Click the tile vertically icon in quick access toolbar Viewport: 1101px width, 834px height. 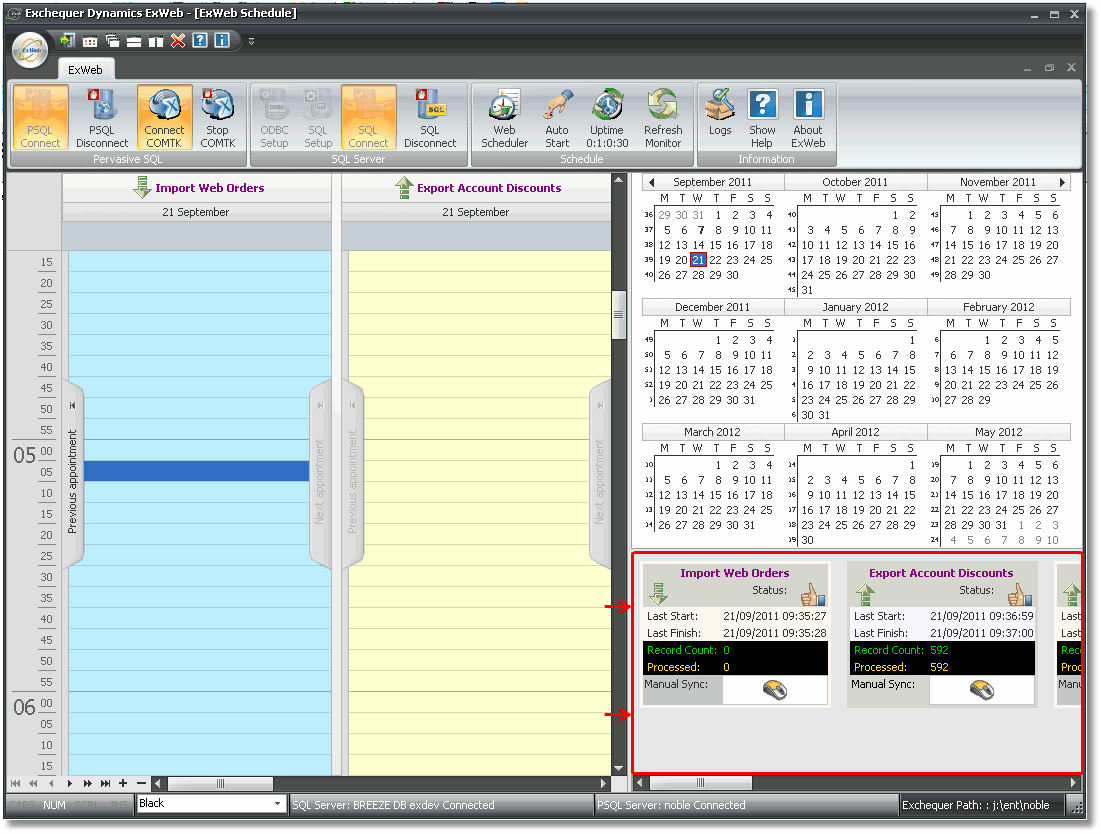(156, 41)
